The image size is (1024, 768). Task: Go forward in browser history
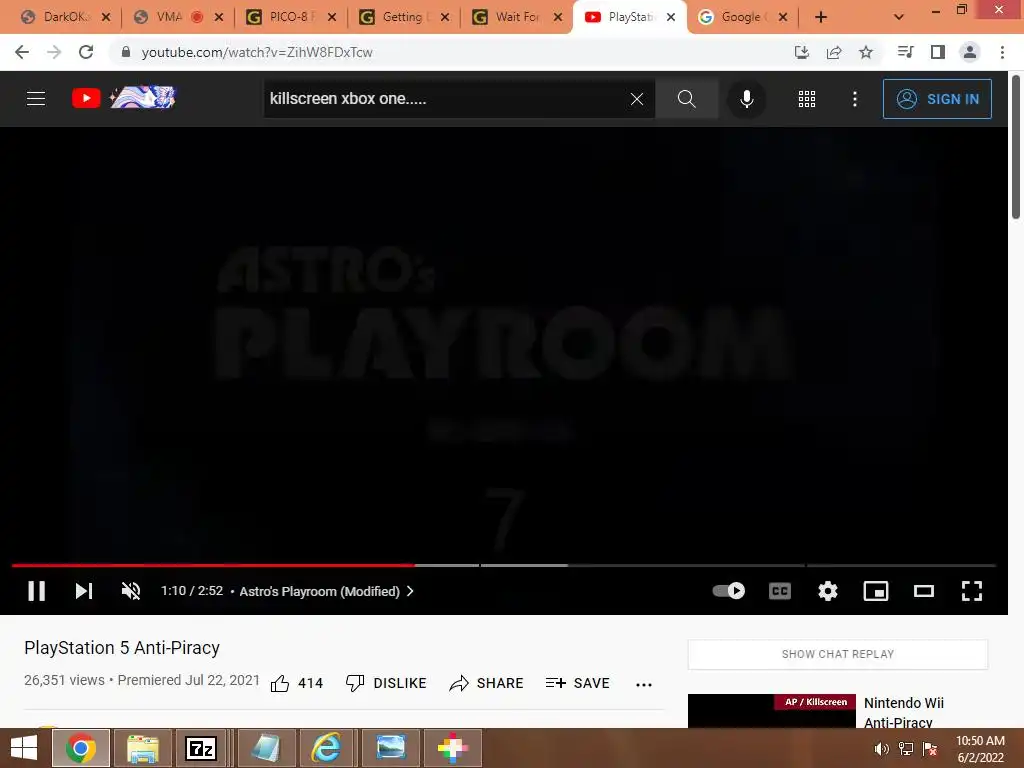pos(54,52)
